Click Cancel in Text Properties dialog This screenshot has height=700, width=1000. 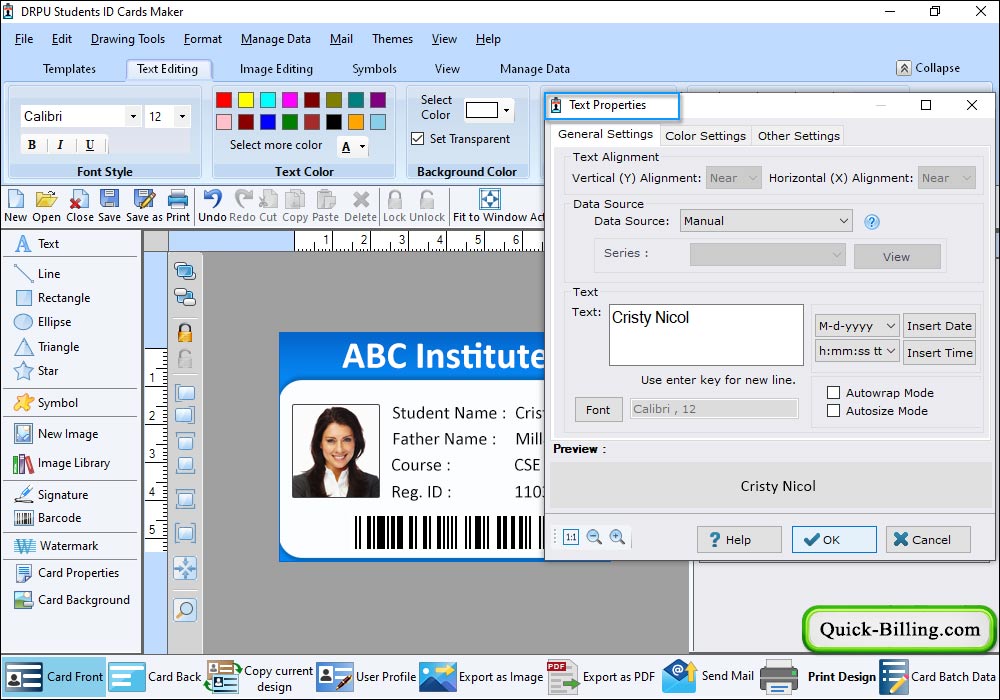tap(928, 539)
